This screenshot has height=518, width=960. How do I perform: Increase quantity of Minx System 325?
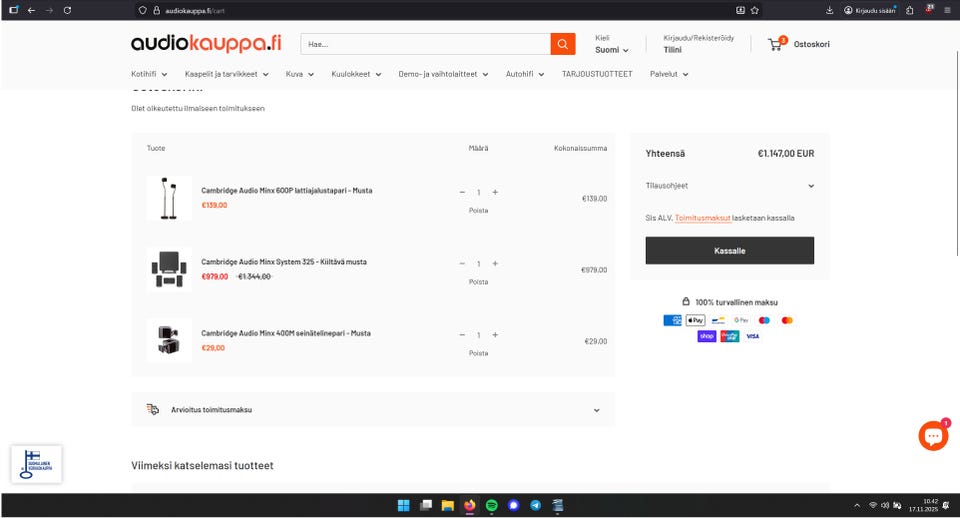click(x=495, y=264)
